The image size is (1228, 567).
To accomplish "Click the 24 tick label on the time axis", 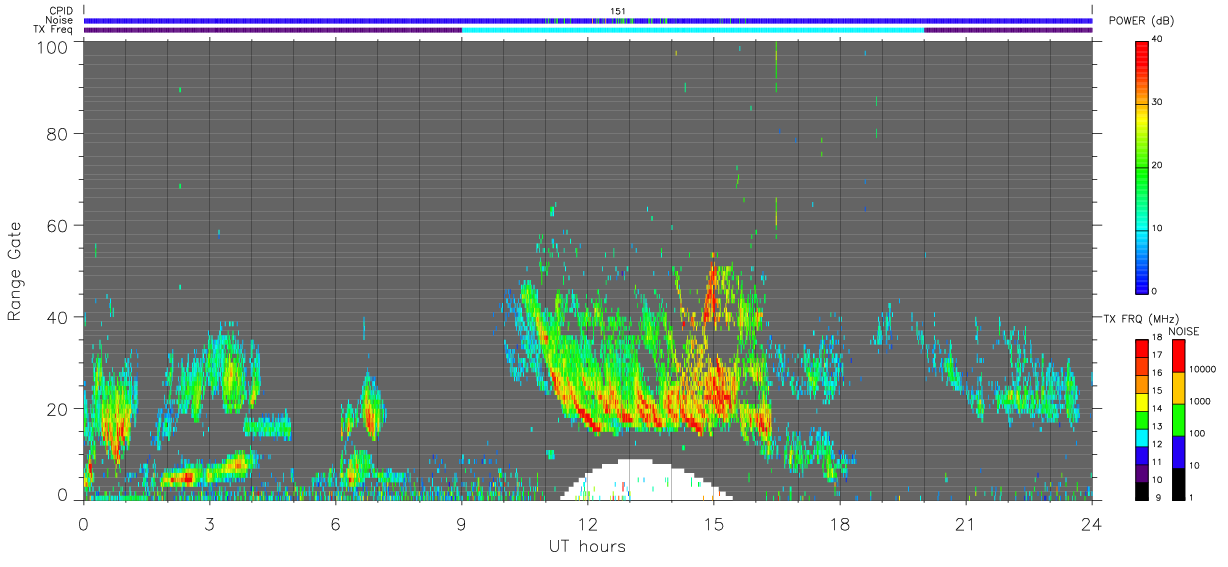I will [1092, 523].
